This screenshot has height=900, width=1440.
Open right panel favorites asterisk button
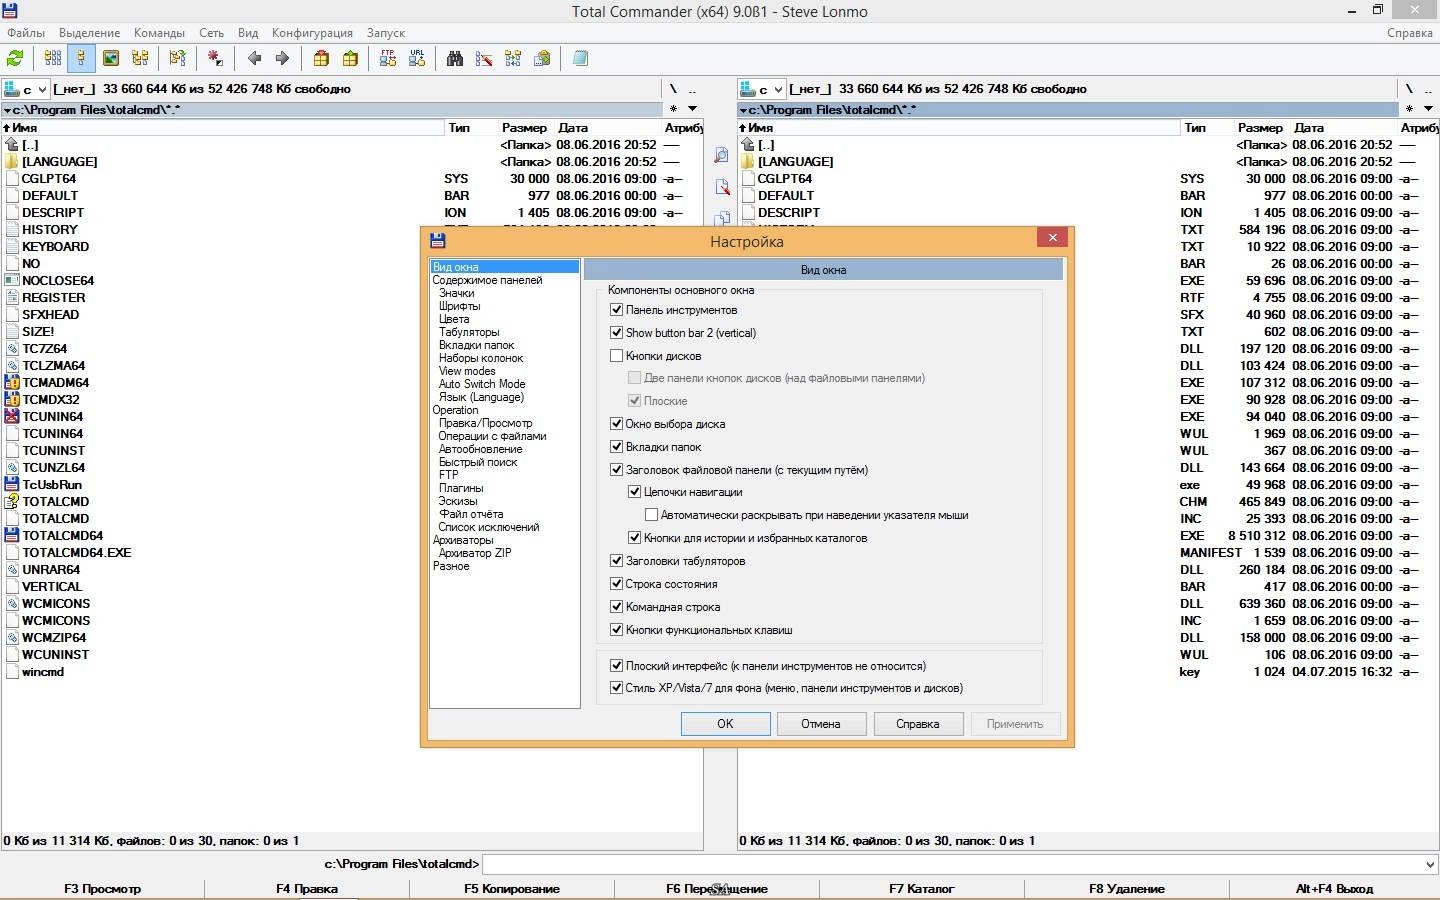click(1410, 109)
